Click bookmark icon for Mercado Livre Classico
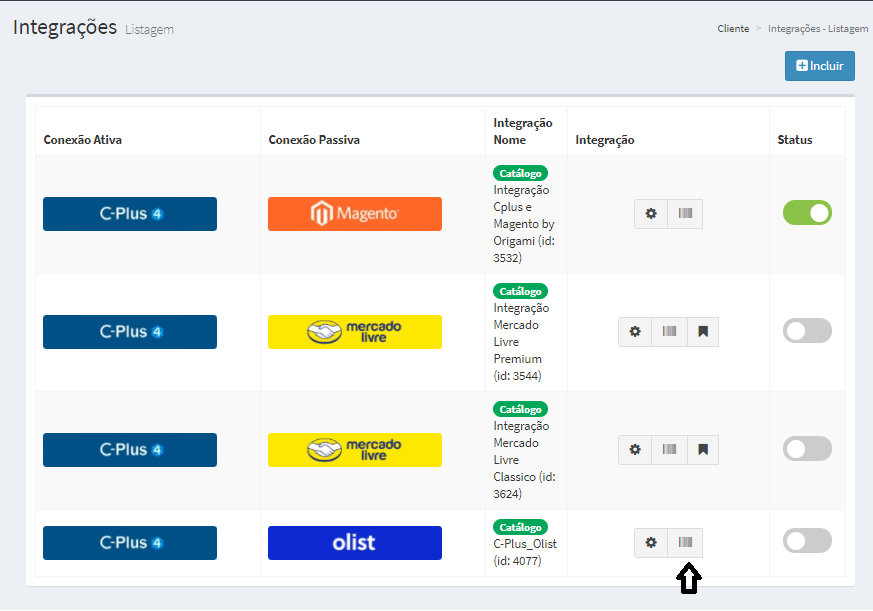 click(703, 450)
